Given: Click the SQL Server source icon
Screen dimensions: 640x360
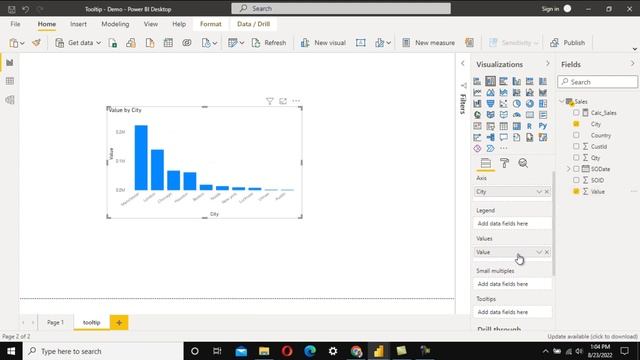Looking at the screenshot, I should click(x=150, y=42).
